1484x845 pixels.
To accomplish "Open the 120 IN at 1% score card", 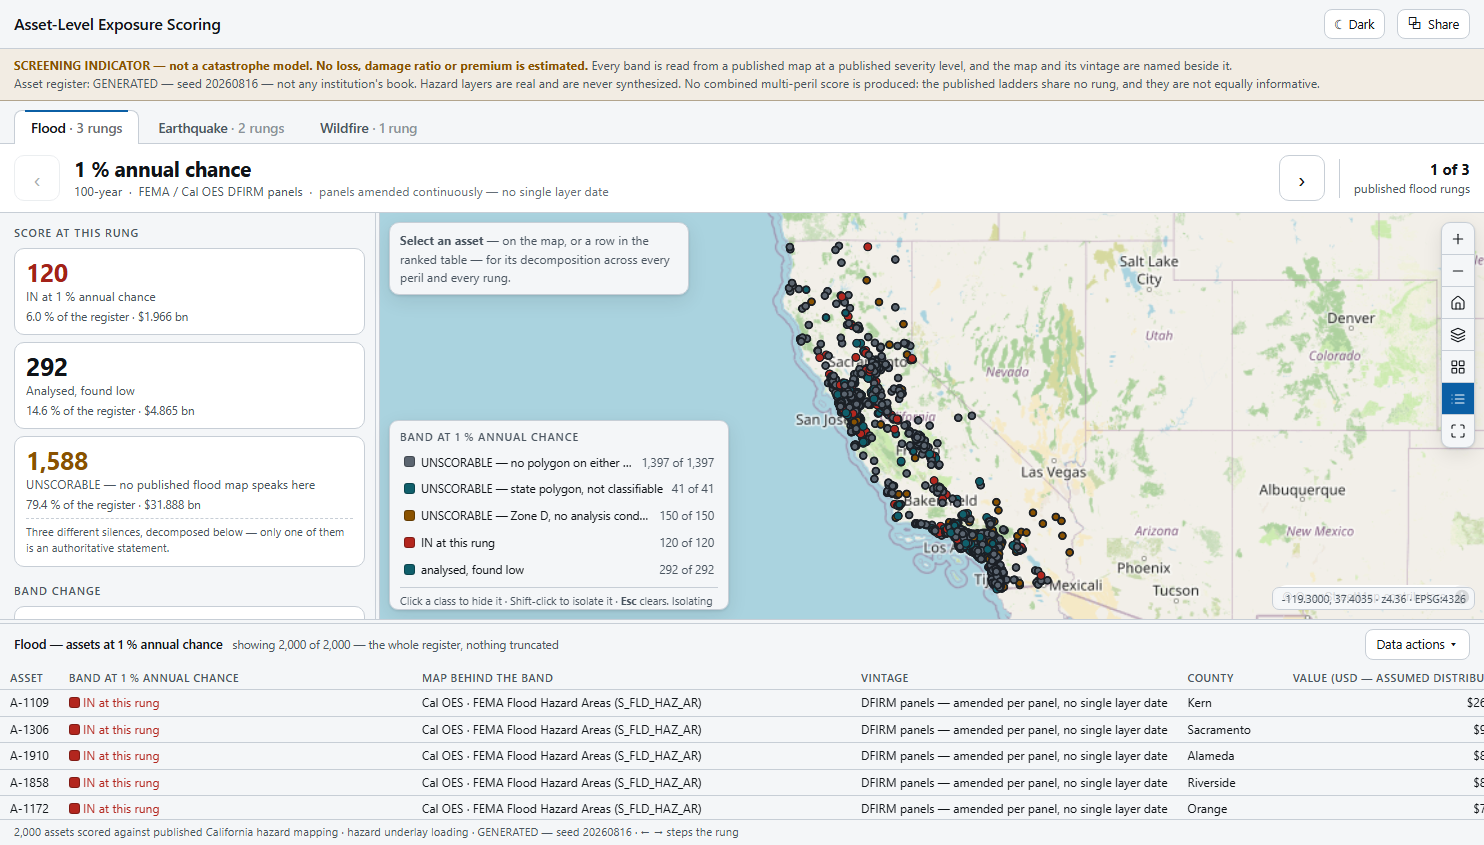I will coord(189,291).
